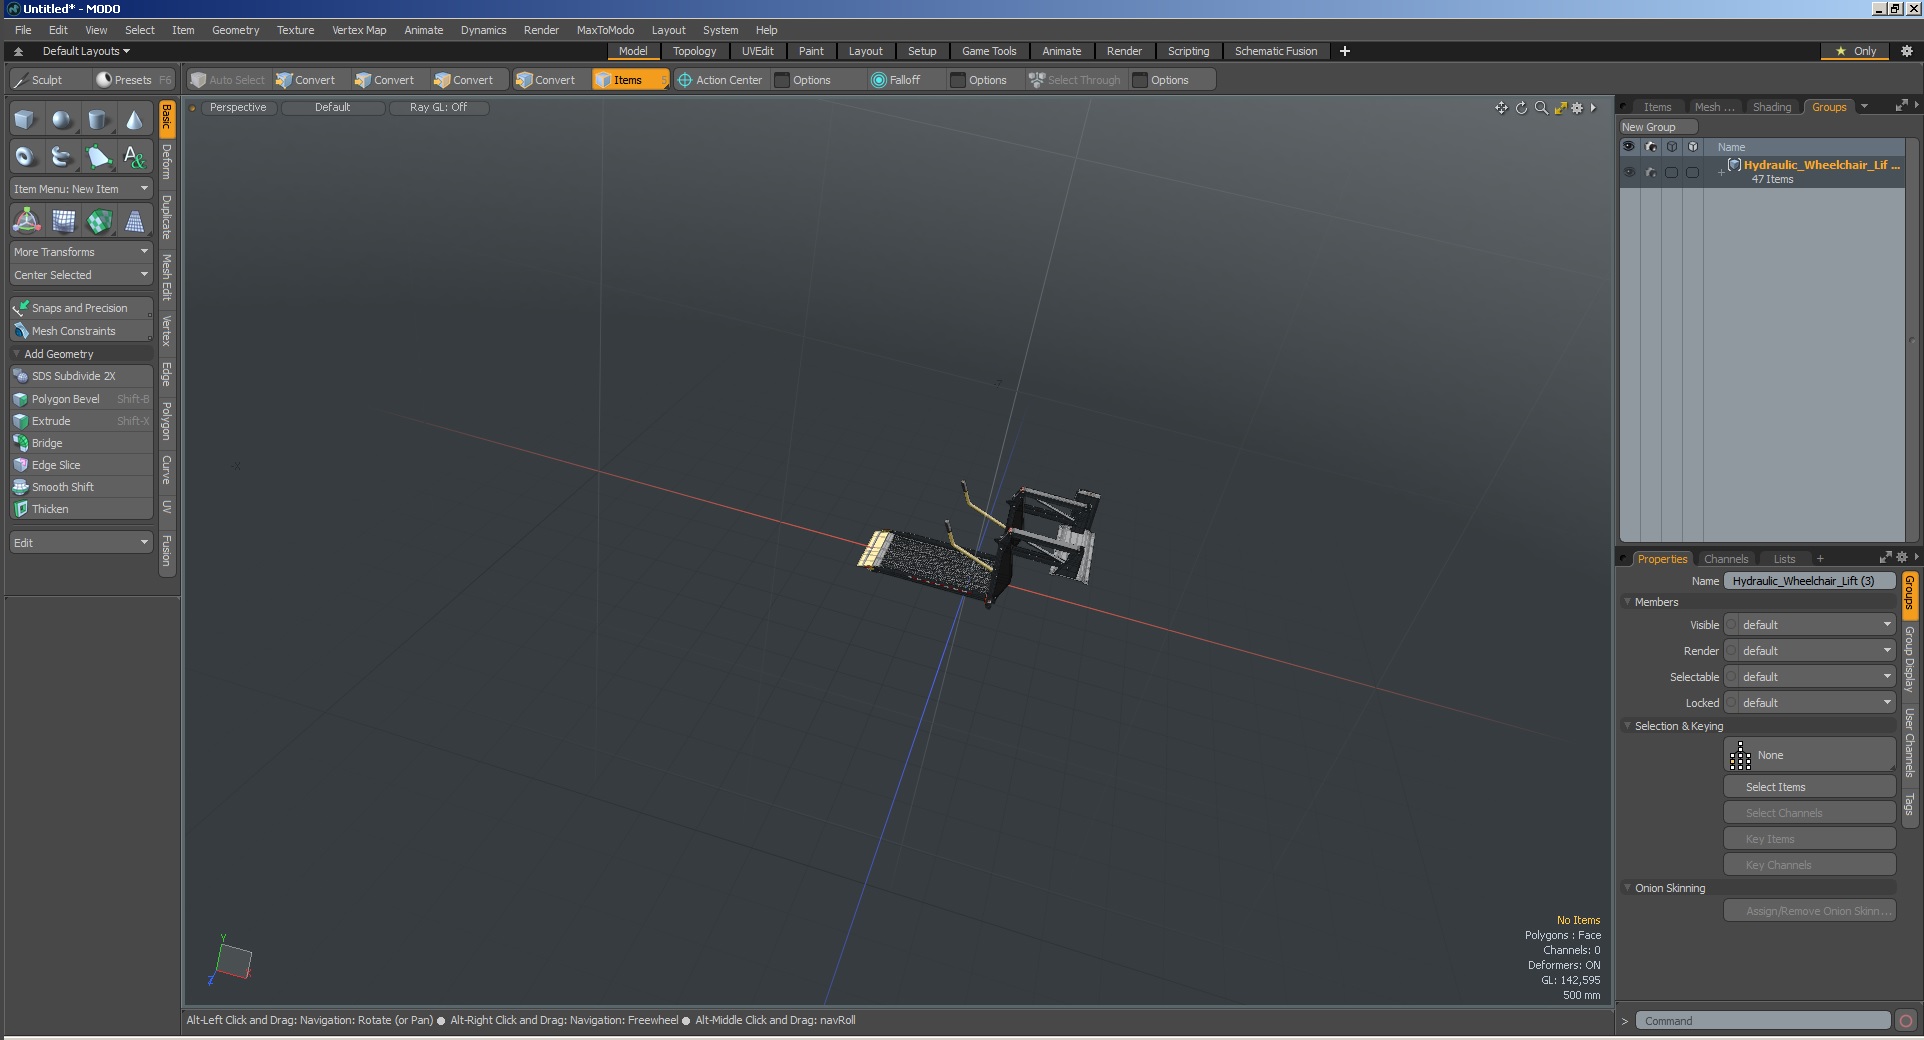This screenshot has height=1040, width=1924.
Task: Click the Action Center button
Action: [x=720, y=80]
